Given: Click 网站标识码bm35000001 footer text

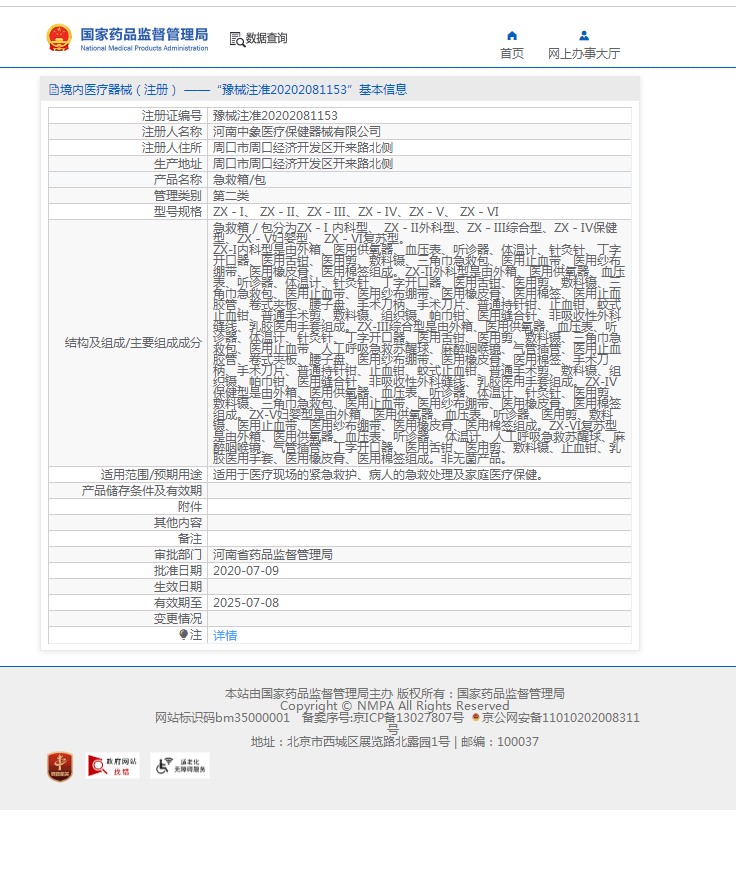Looking at the screenshot, I should click(222, 717).
